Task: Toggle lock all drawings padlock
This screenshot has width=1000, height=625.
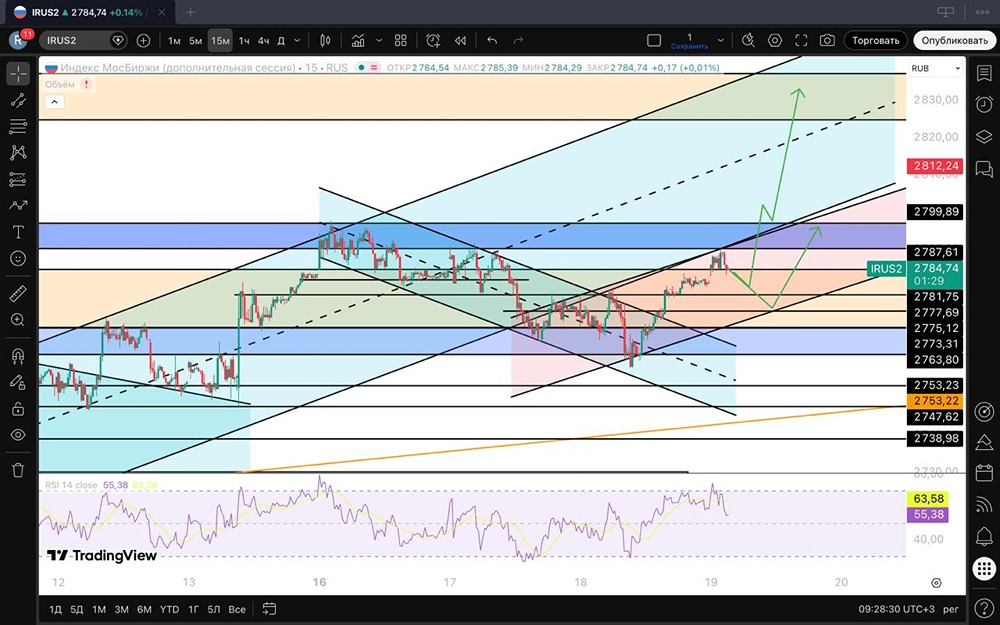Action: click(x=18, y=409)
